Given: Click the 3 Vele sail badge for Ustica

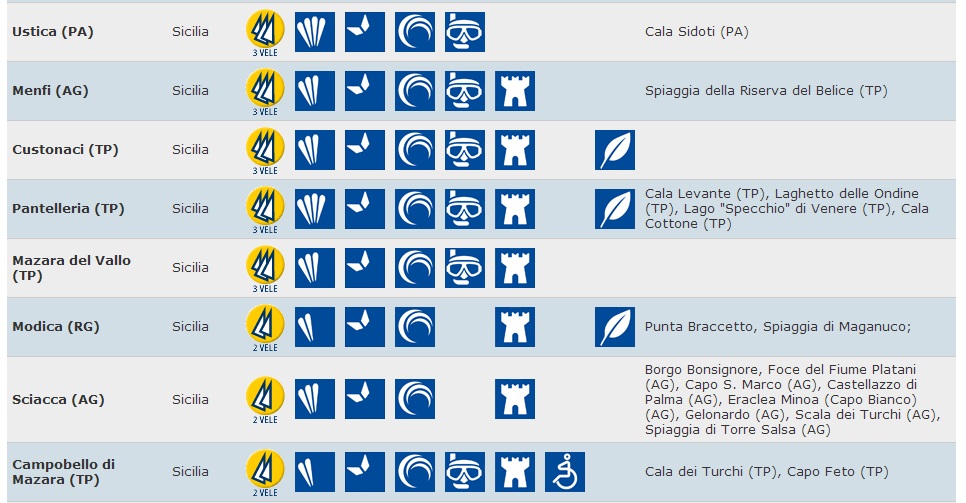Looking at the screenshot, I should [x=265, y=30].
